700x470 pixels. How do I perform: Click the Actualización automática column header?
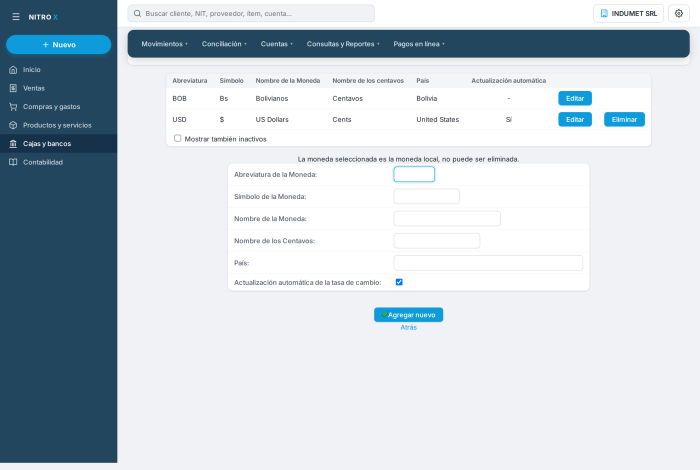[508, 80]
